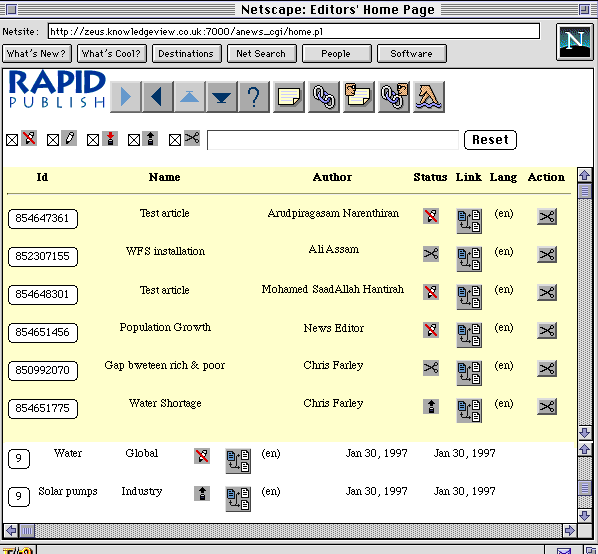Toggle checkbox beside pencil filter icon
Viewport: 598px width, 554px height.
pyautogui.click(x=53, y=140)
